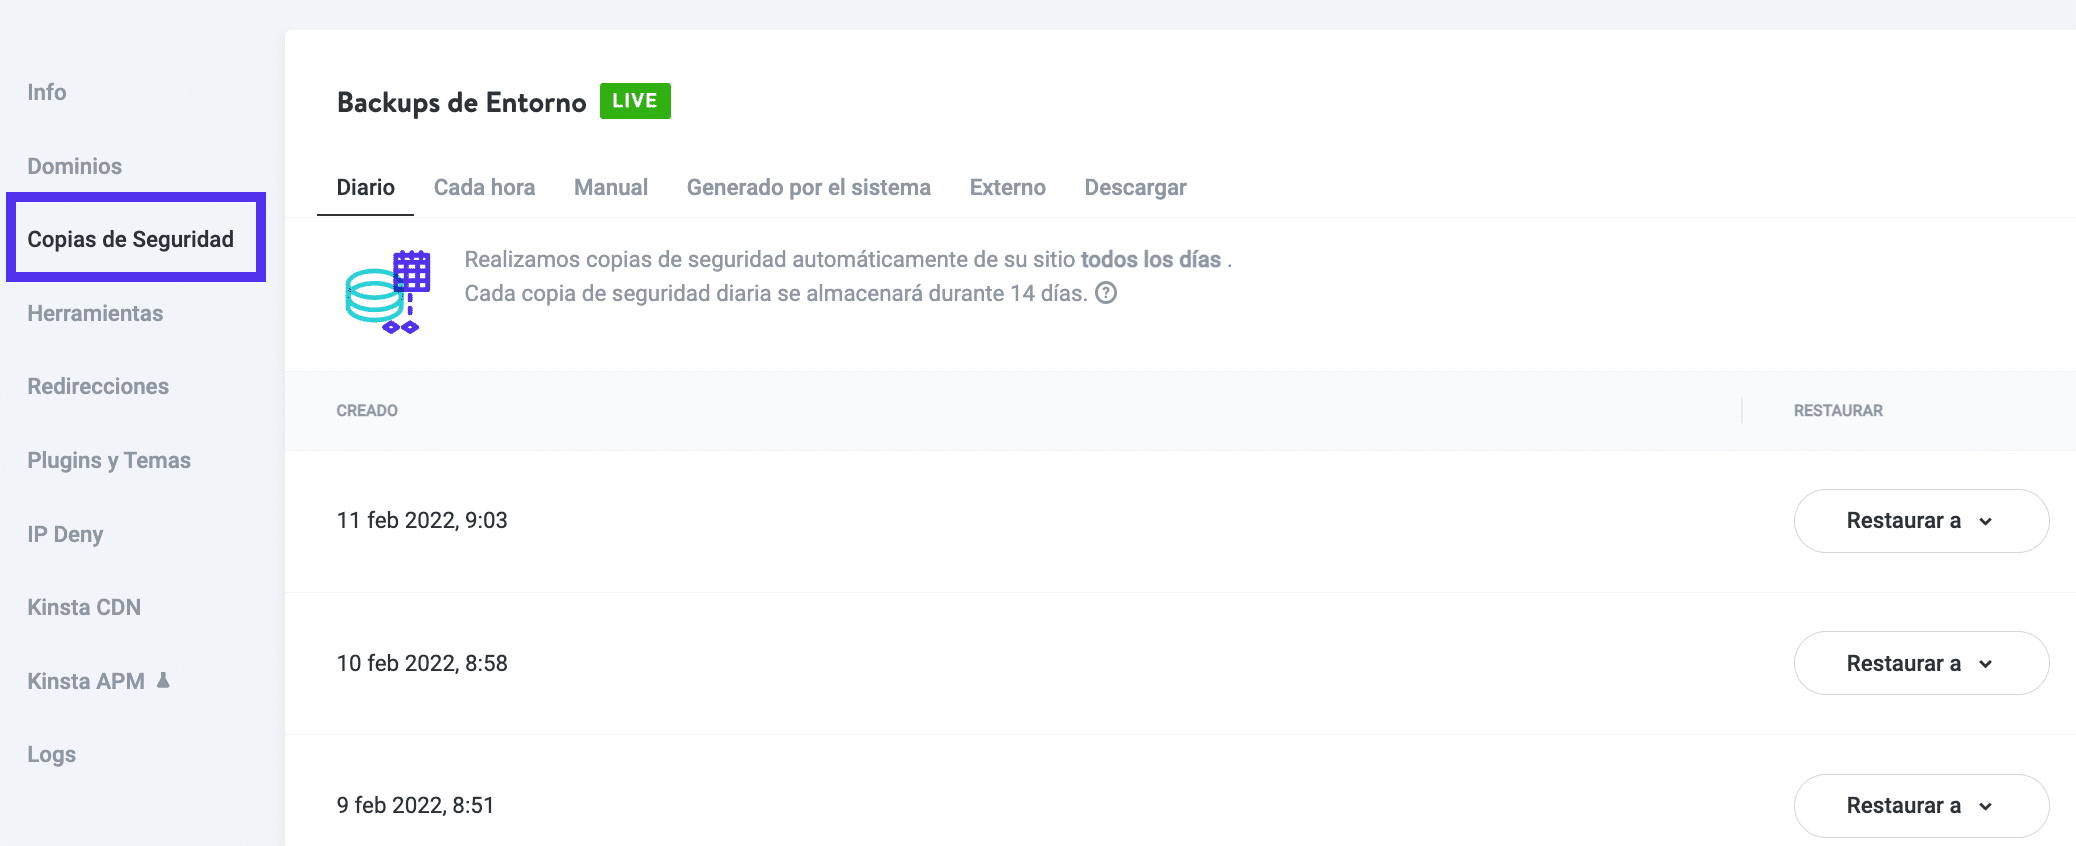This screenshot has width=2076, height=846.
Task: Click the Kinsta APM beta flask icon
Action: tap(163, 680)
